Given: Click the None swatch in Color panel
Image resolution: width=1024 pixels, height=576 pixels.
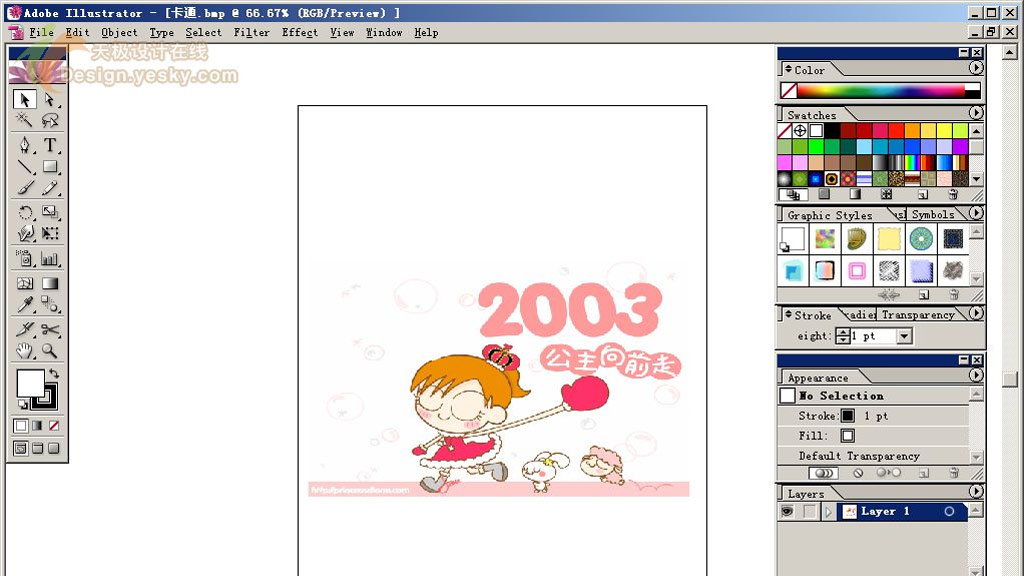Looking at the screenshot, I should 788,90.
